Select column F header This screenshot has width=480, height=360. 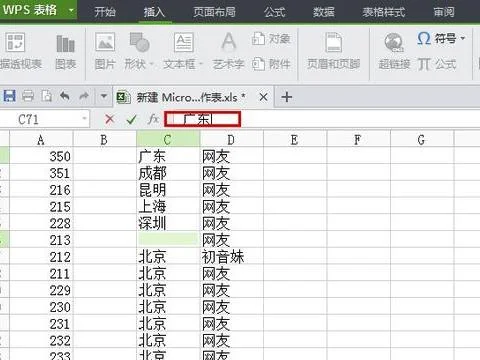[x=358, y=139]
